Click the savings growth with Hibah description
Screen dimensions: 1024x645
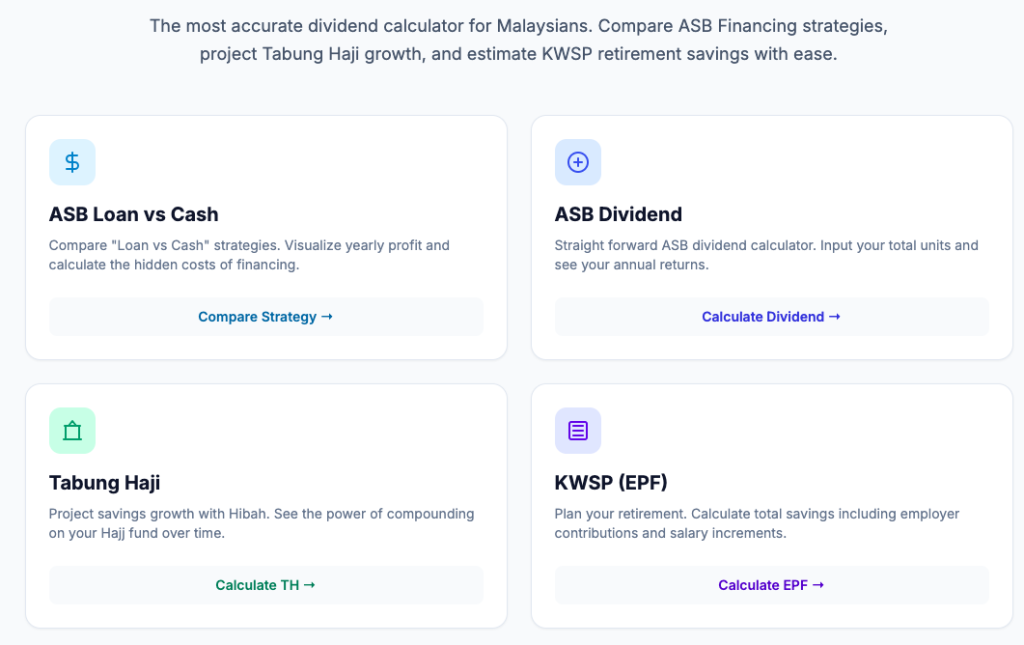(261, 523)
